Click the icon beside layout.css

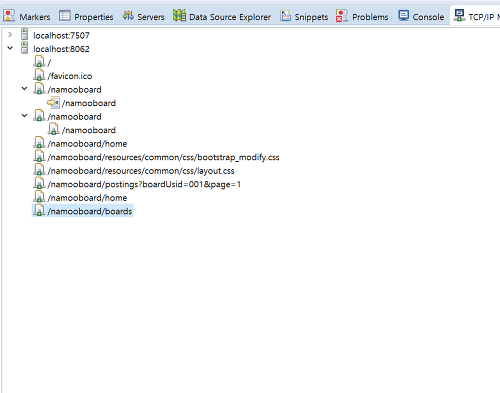coord(39,170)
